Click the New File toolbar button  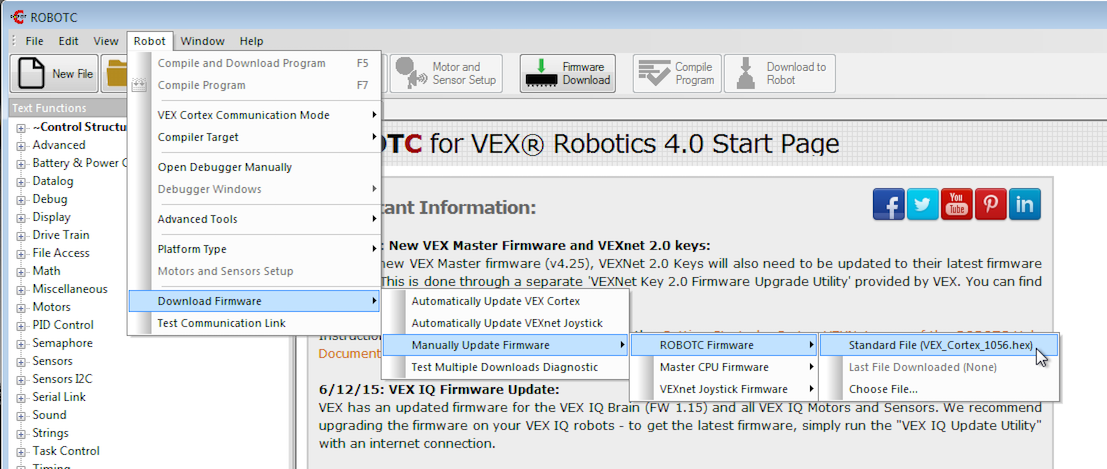(x=54, y=73)
